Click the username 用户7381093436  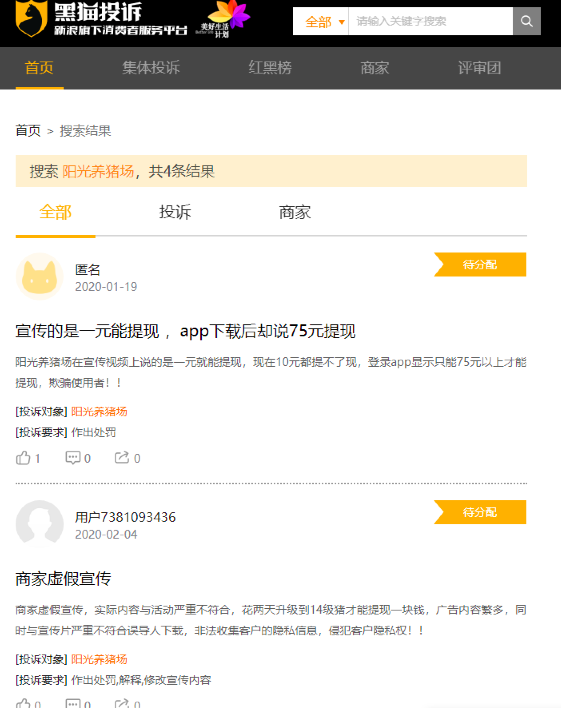[125, 517]
